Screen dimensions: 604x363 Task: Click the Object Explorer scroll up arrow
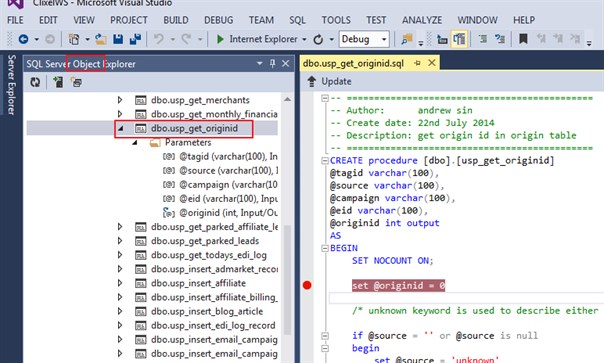coord(287,99)
